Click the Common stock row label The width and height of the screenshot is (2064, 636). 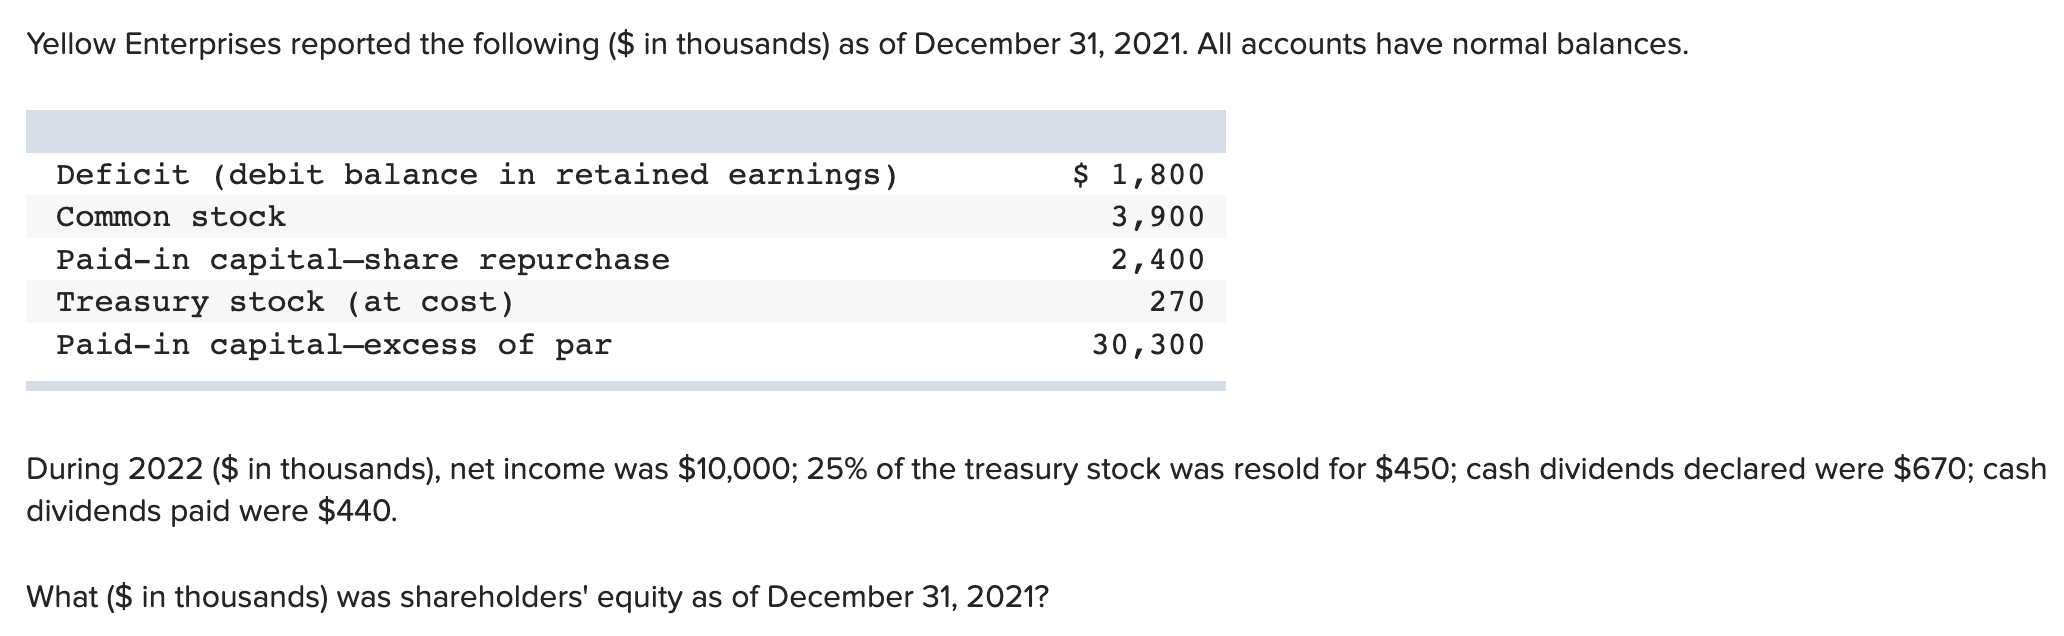171,217
